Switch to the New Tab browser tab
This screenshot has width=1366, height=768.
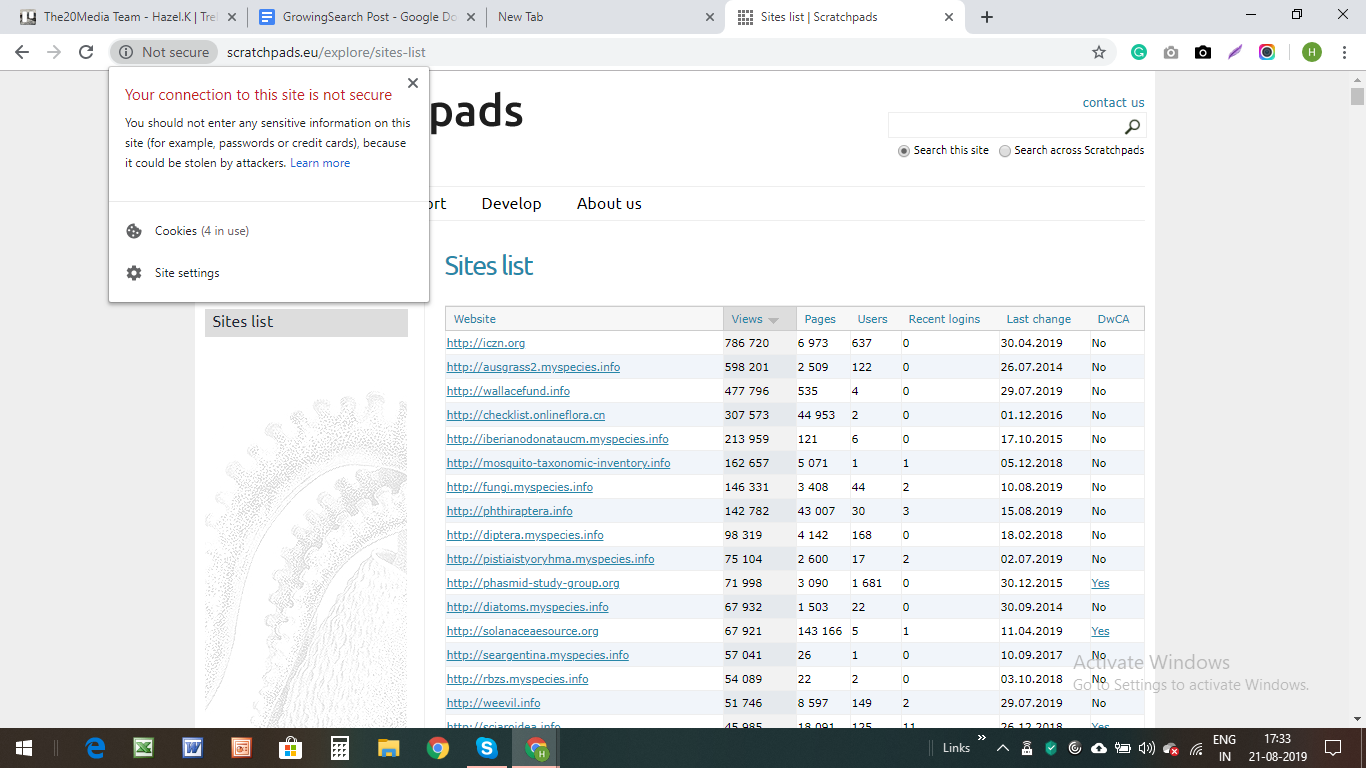(x=605, y=17)
